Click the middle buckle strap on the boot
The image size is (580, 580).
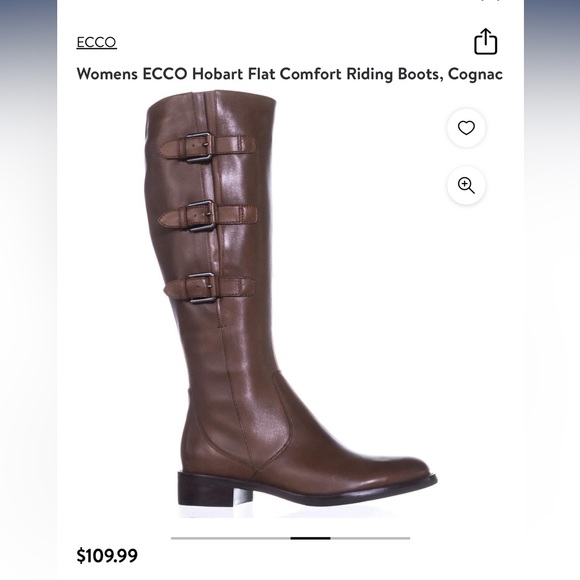point(207,216)
